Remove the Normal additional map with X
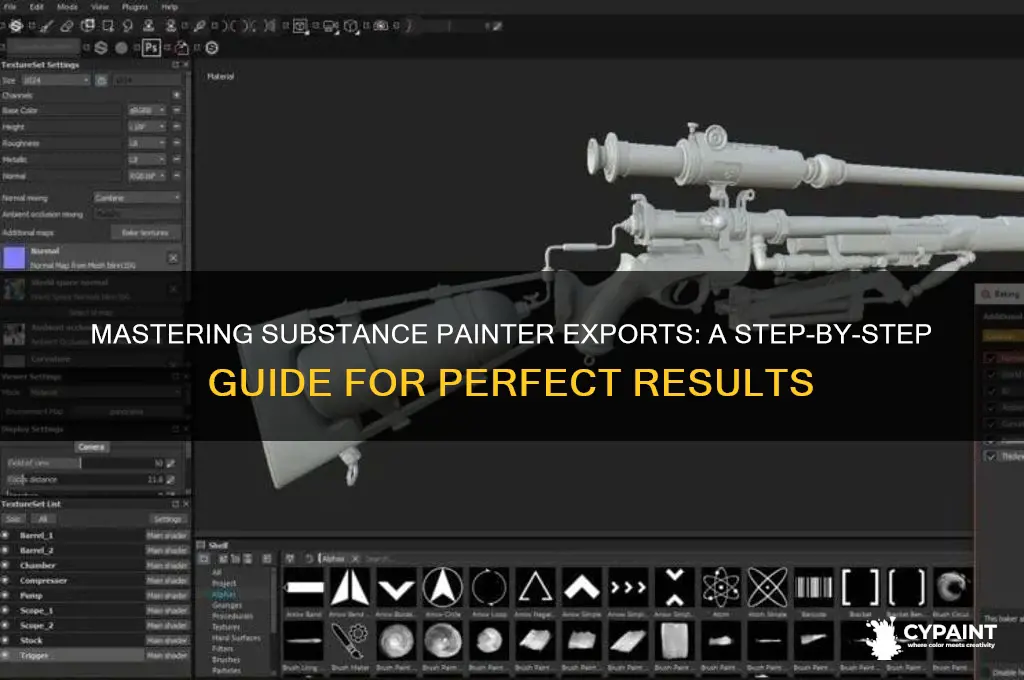 click(173, 258)
